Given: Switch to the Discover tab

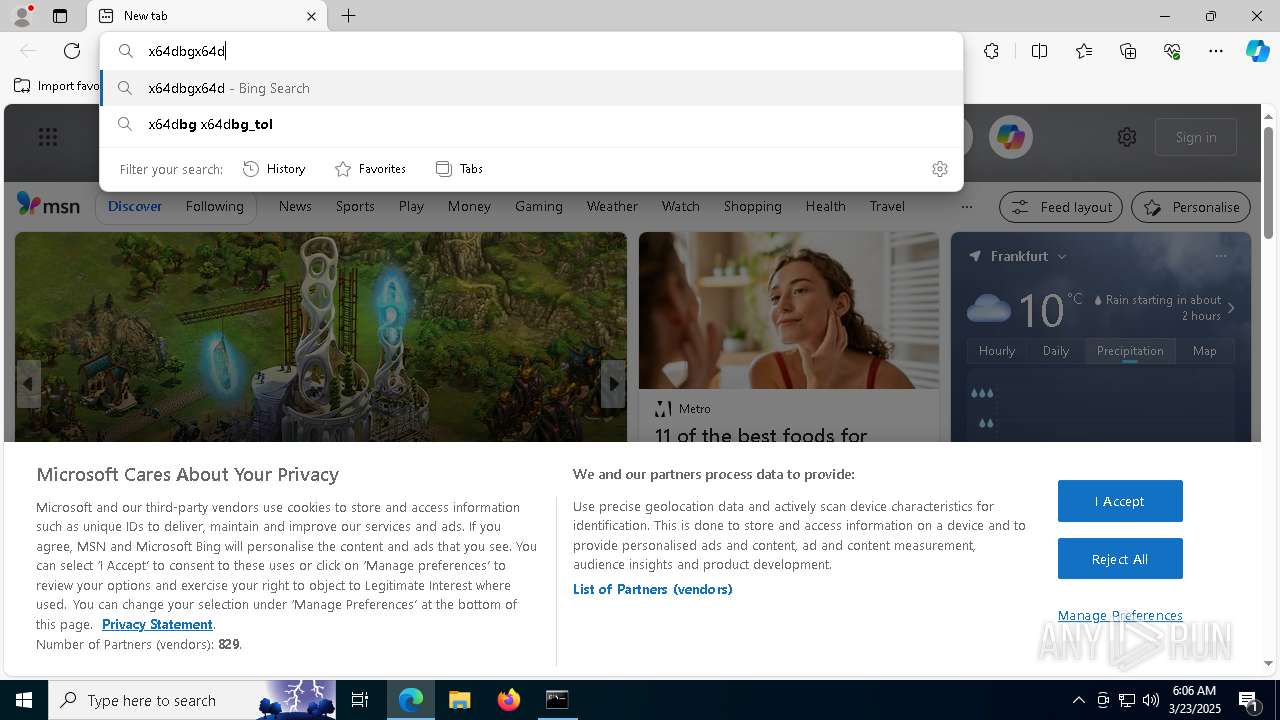Looking at the screenshot, I should tap(135, 206).
